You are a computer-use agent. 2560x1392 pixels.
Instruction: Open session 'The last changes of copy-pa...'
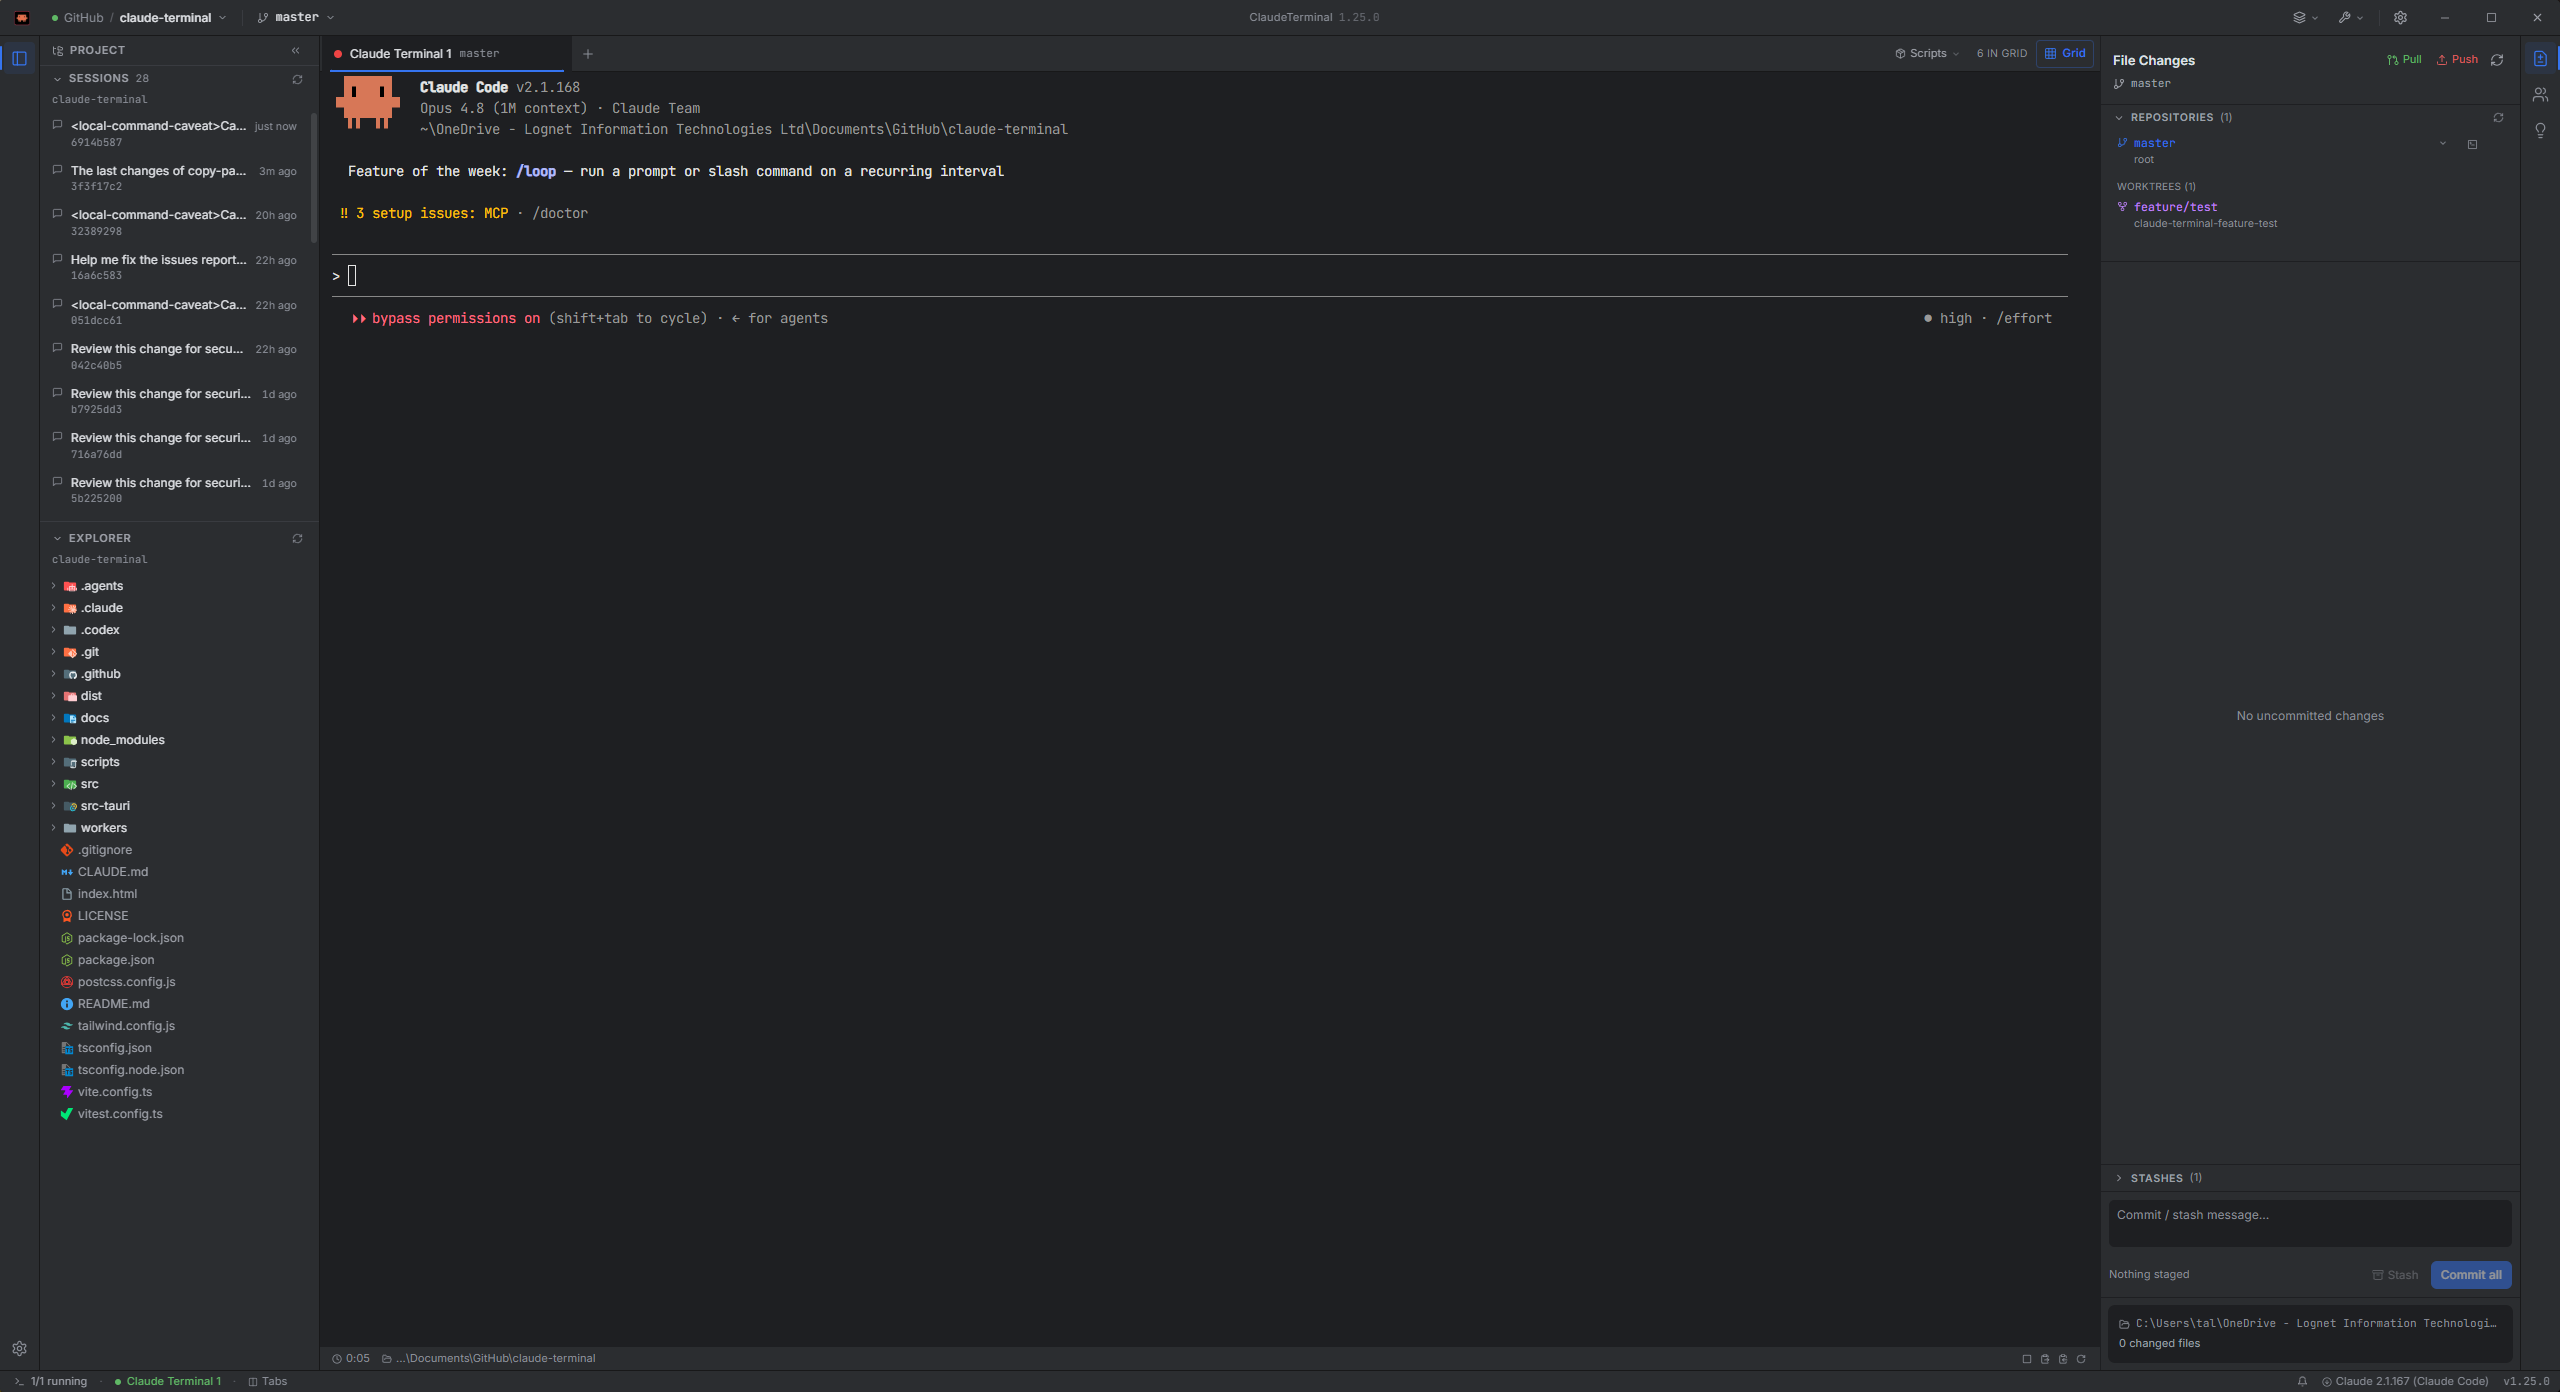(176, 179)
